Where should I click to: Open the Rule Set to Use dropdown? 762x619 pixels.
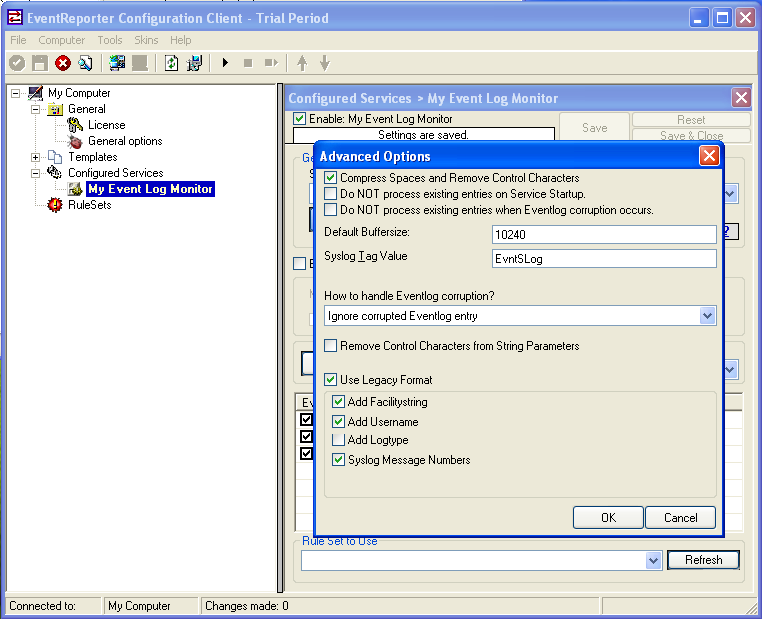click(x=654, y=561)
